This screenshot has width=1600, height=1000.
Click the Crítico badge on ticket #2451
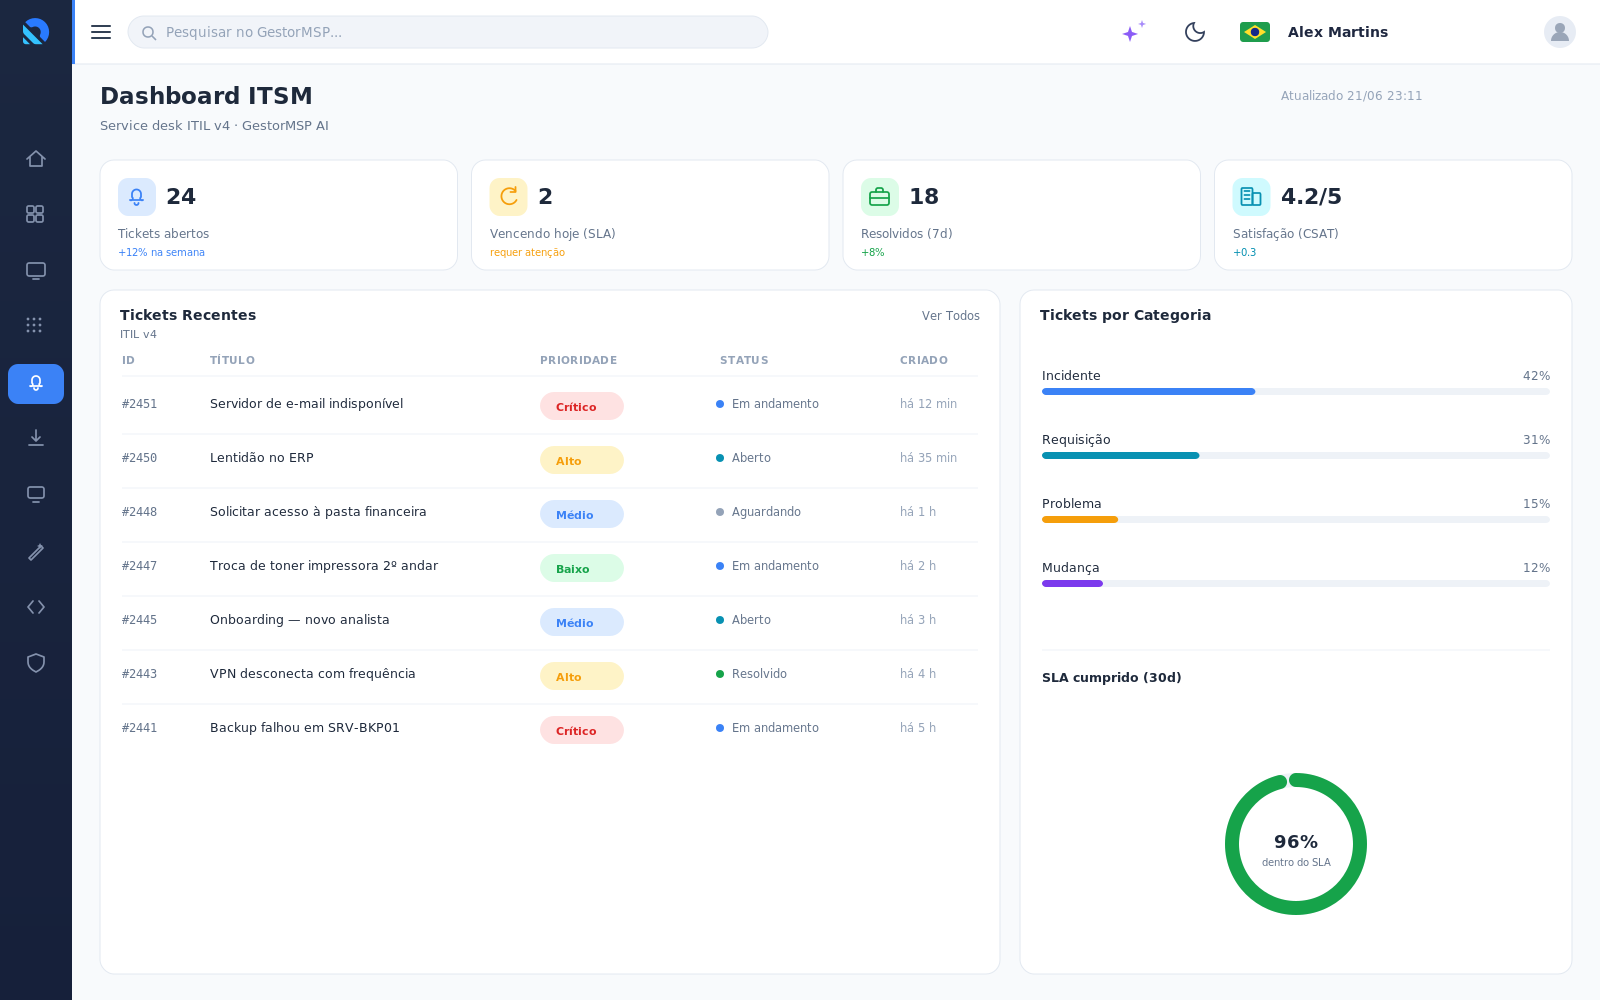tap(582, 406)
